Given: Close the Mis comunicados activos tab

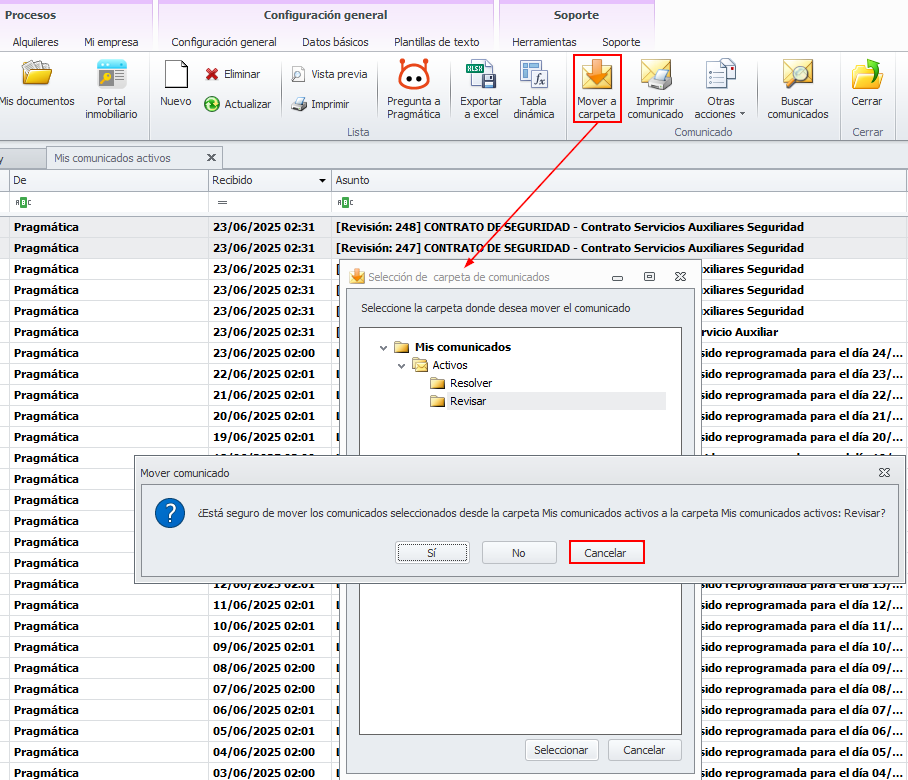Looking at the screenshot, I should (211, 158).
